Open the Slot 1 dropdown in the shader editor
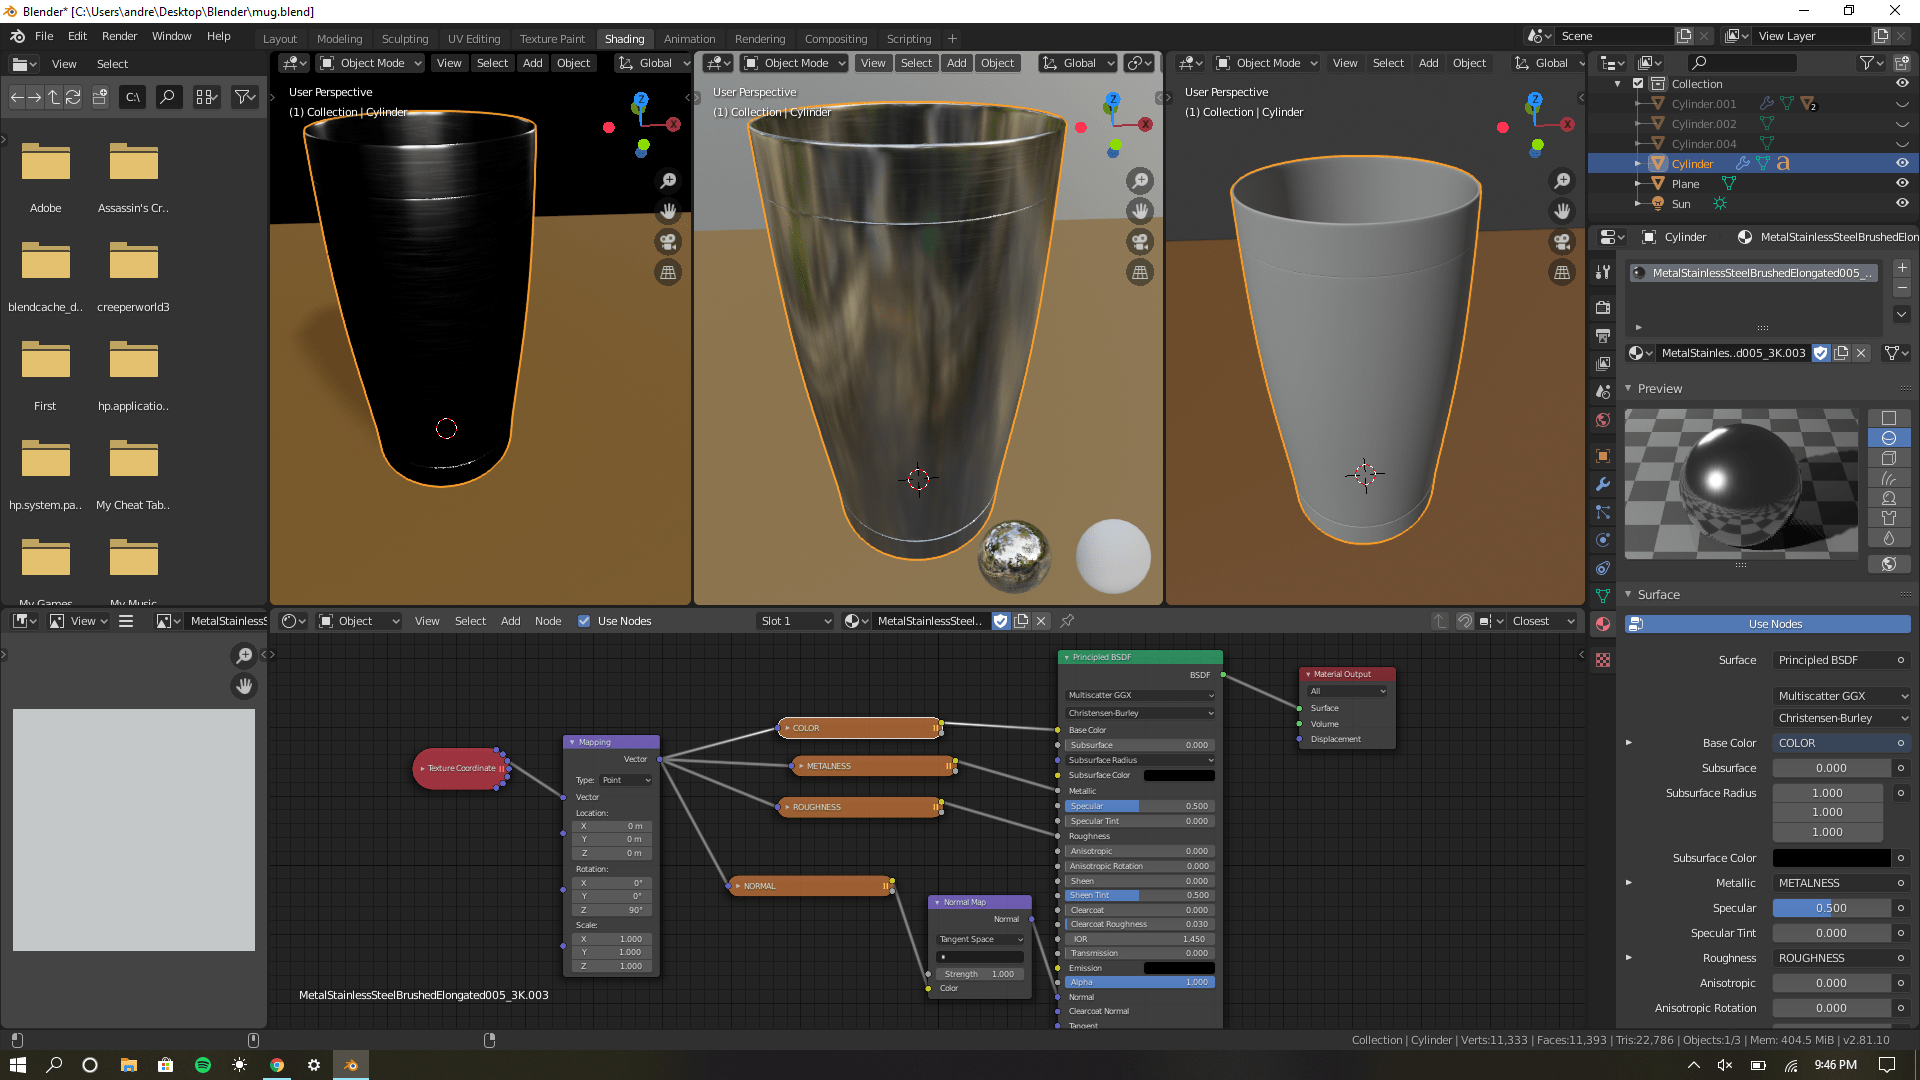Image resolution: width=1920 pixels, height=1080 pixels. (795, 621)
